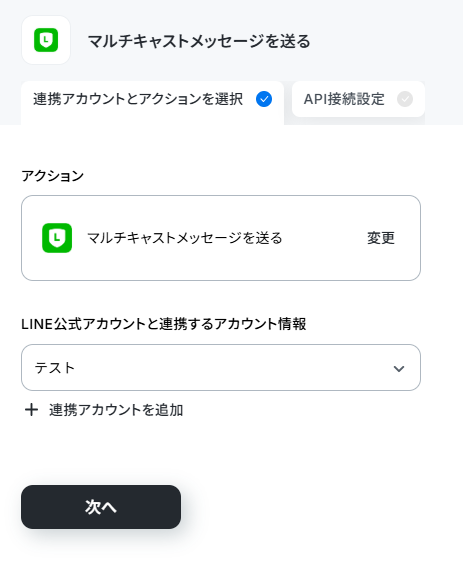Viewport: 463px width, 577px height.
Task: Click the blue checkmark on the 連携アカウント tab
Action: [x=264, y=99]
